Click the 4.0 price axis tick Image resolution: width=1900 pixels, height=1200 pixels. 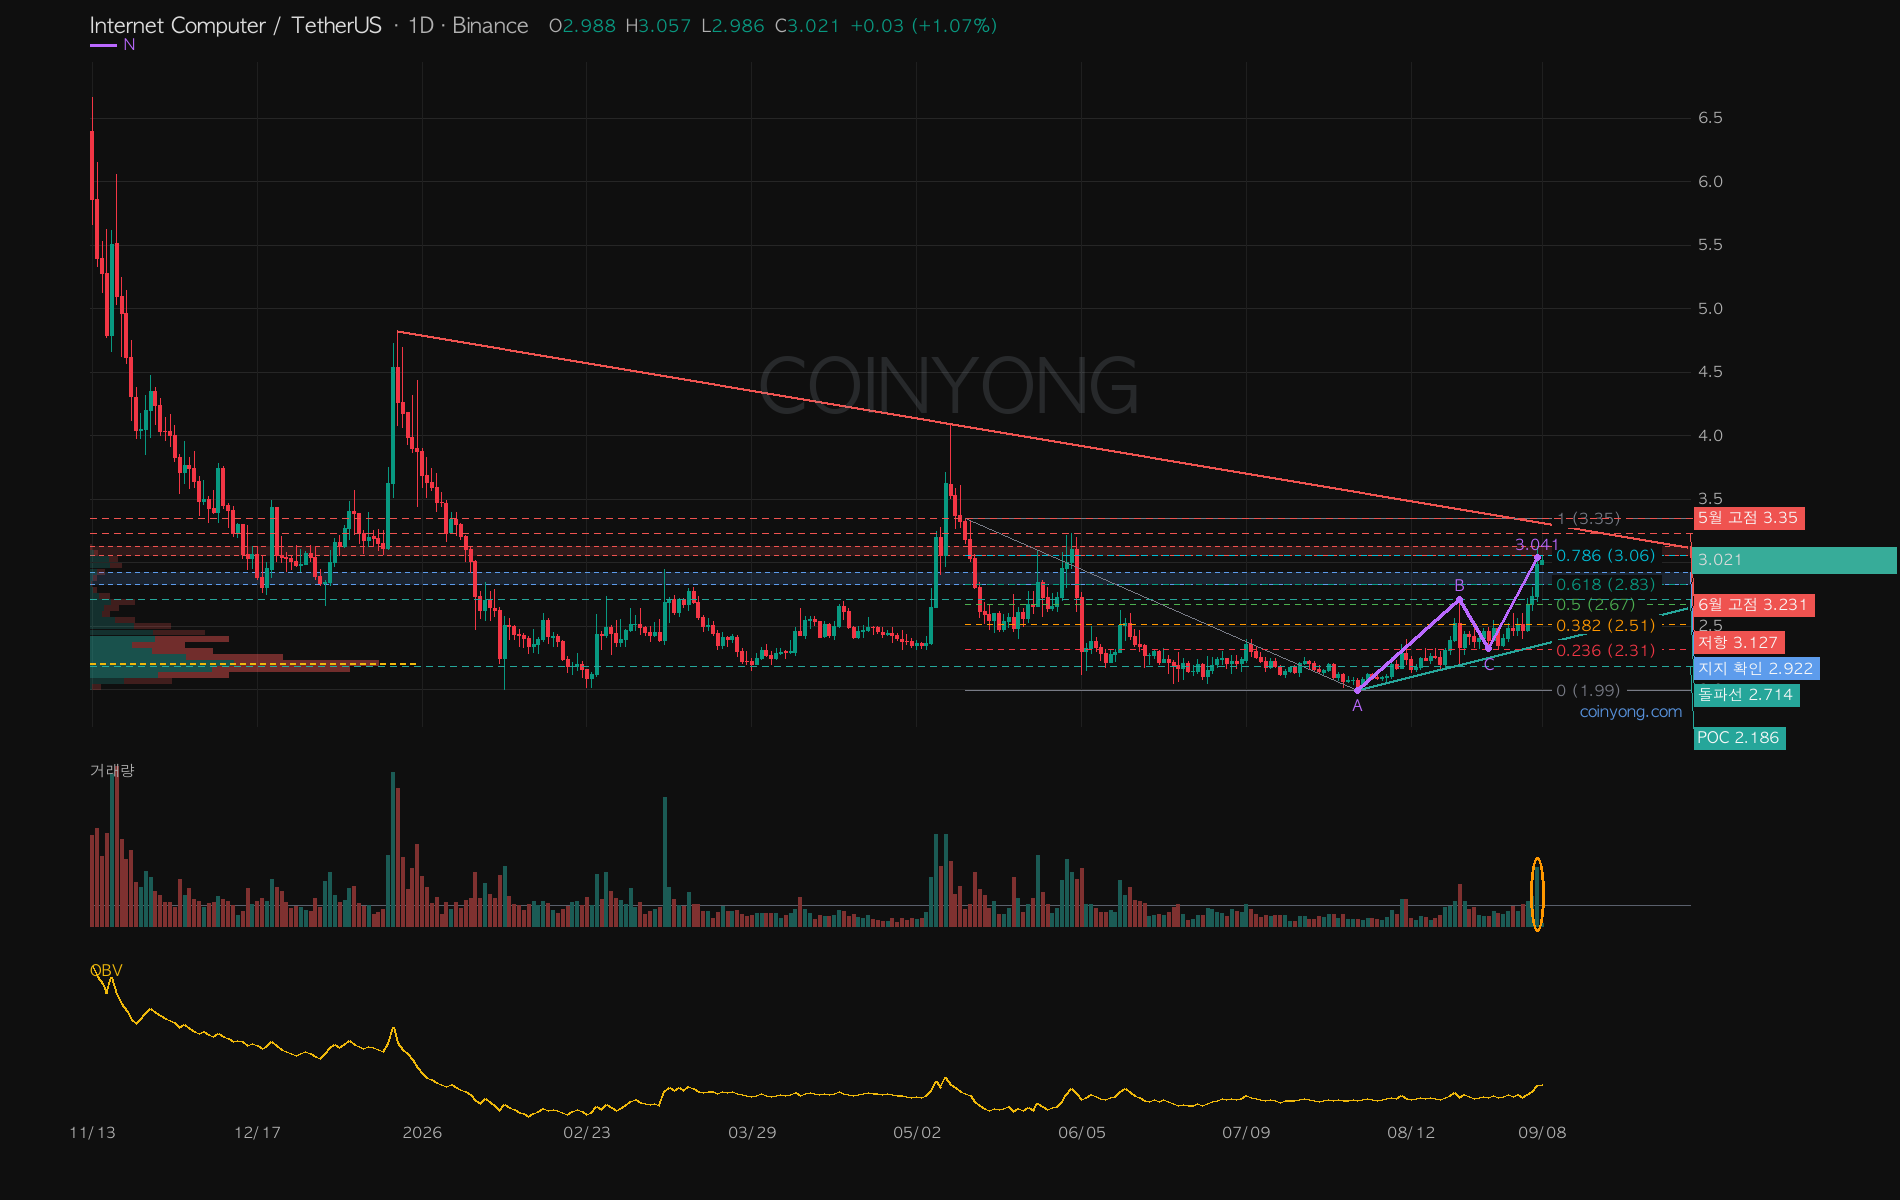(1710, 436)
